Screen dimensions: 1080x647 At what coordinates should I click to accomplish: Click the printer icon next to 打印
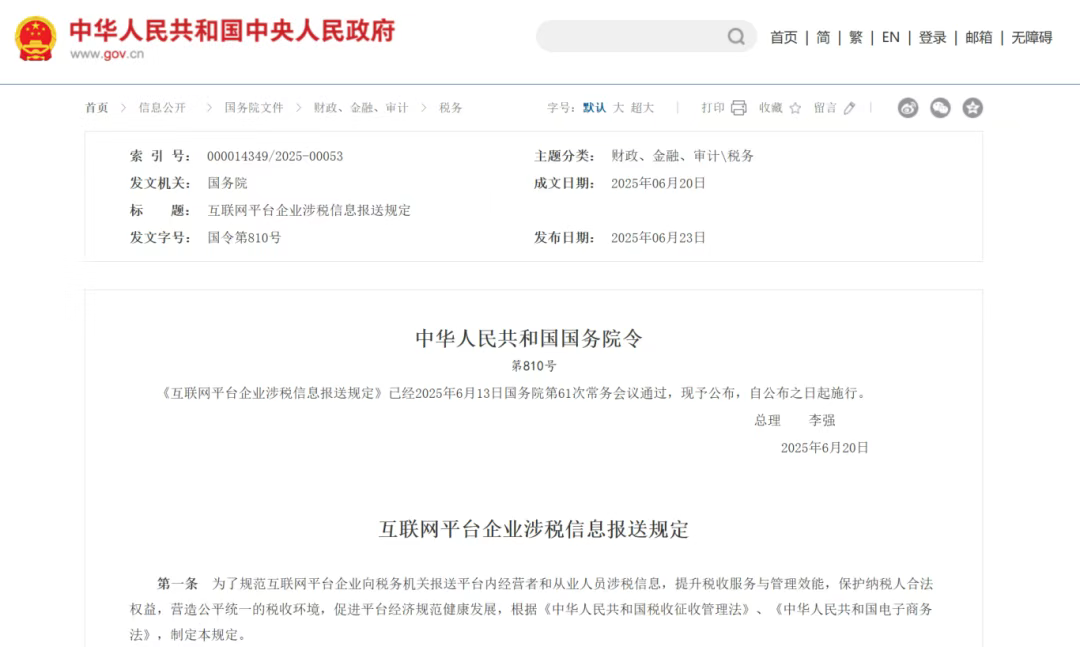tap(738, 108)
